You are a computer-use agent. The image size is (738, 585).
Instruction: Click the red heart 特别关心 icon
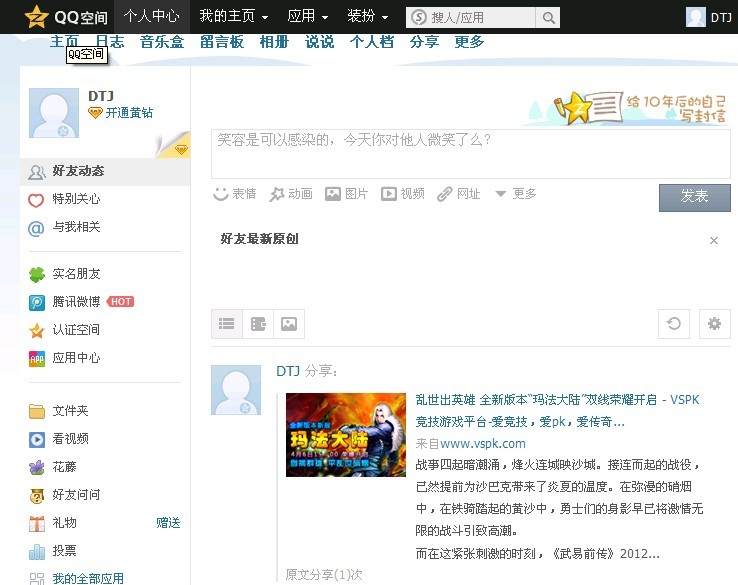pyautogui.click(x=36, y=200)
